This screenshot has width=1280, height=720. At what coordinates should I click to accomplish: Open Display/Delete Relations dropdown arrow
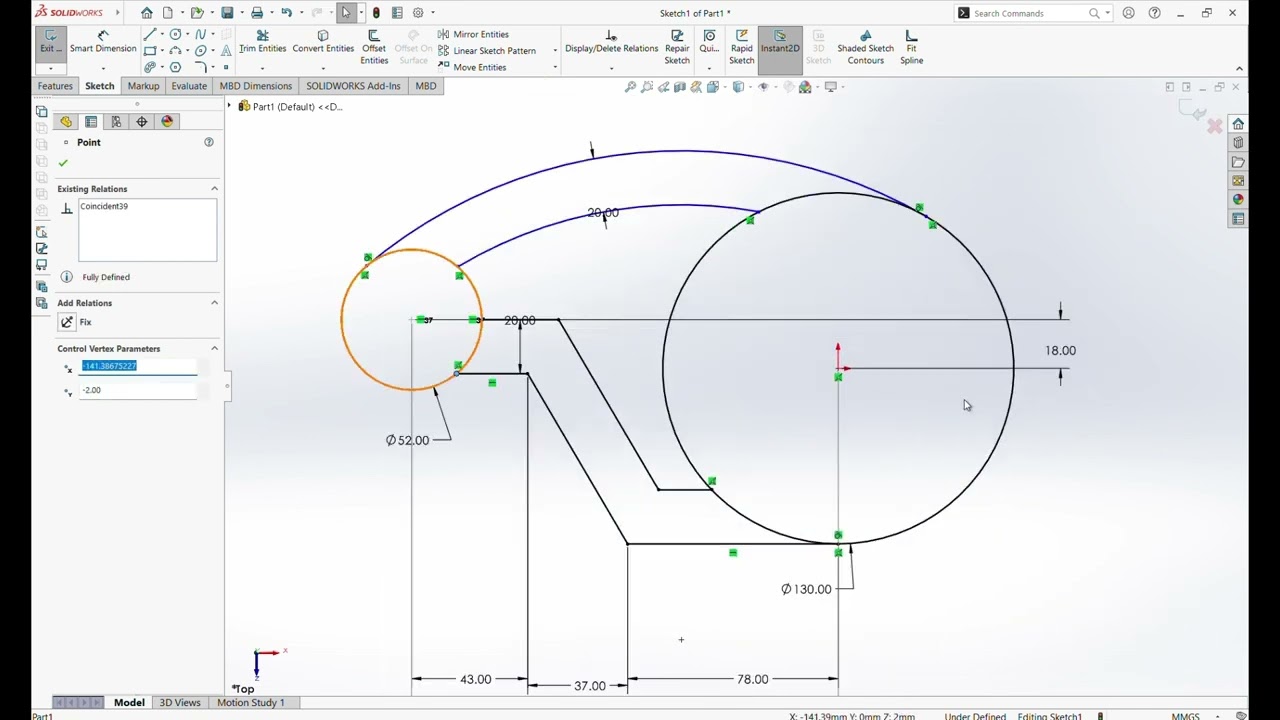point(611,67)
